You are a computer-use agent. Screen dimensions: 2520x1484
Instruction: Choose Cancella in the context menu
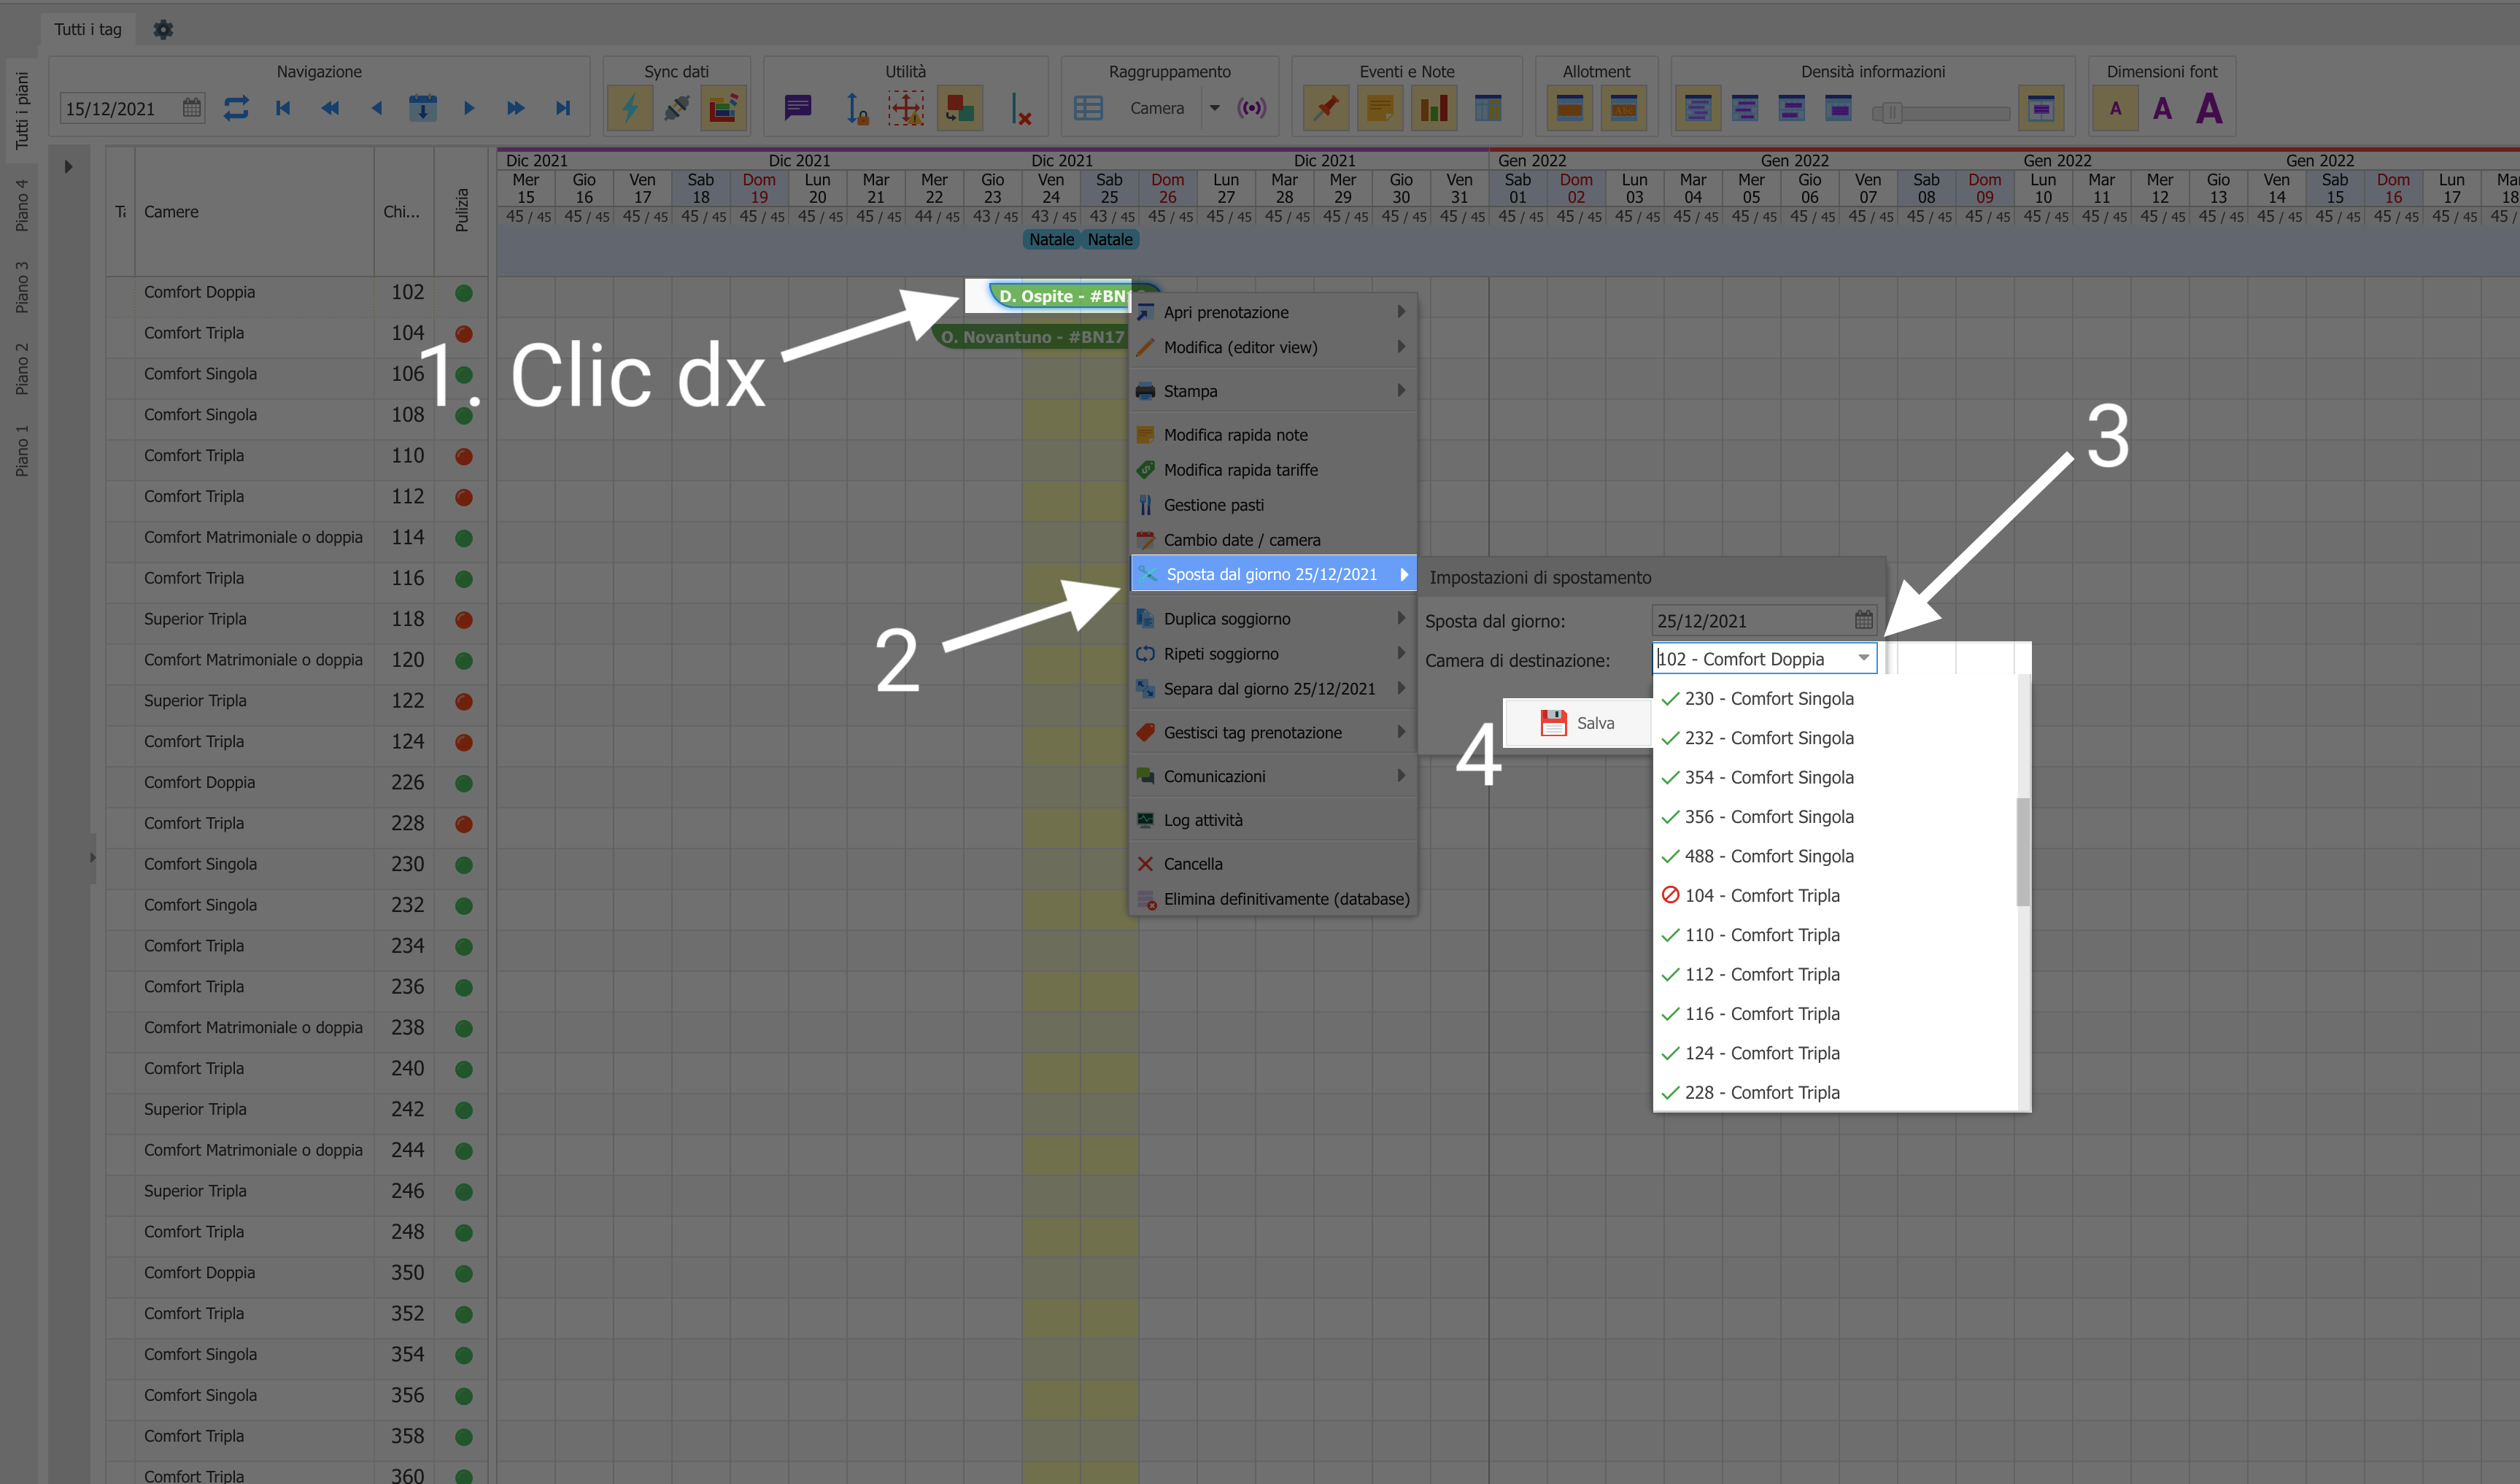[x=1273, y=864]
